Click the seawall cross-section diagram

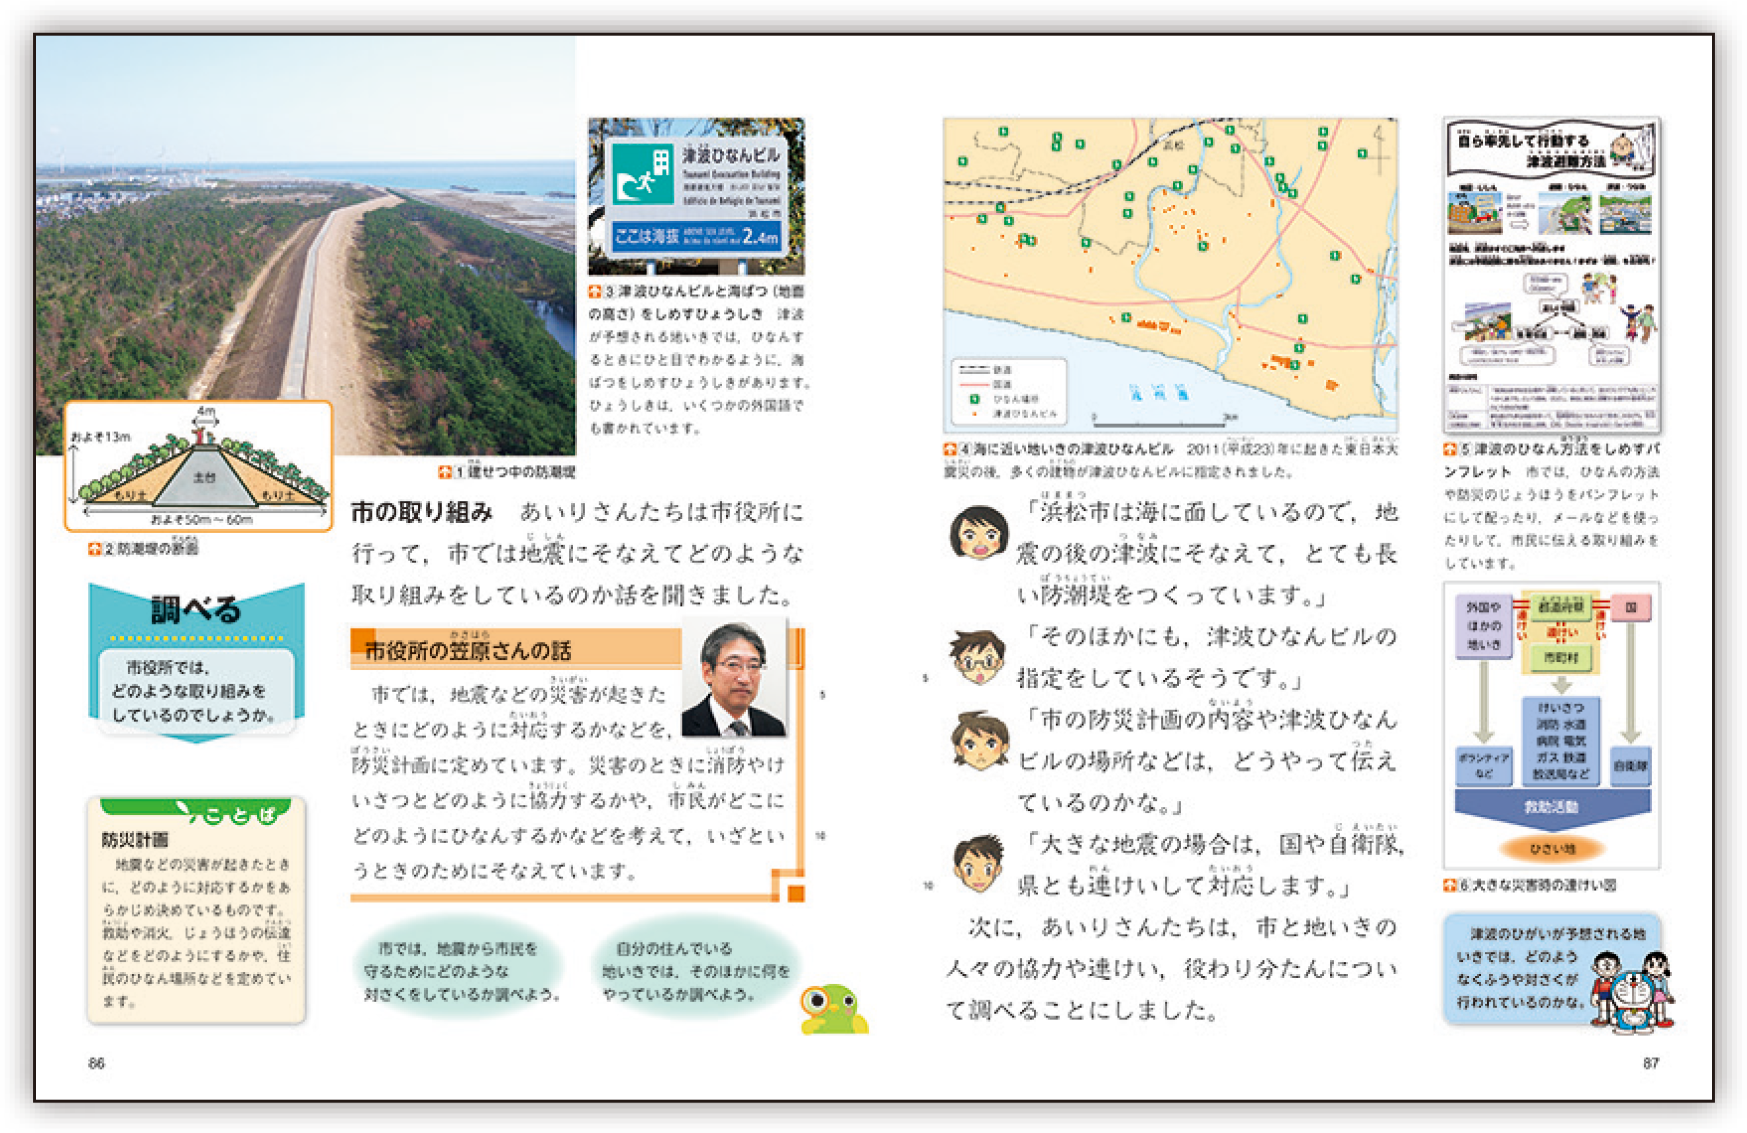tap(198, 467)
